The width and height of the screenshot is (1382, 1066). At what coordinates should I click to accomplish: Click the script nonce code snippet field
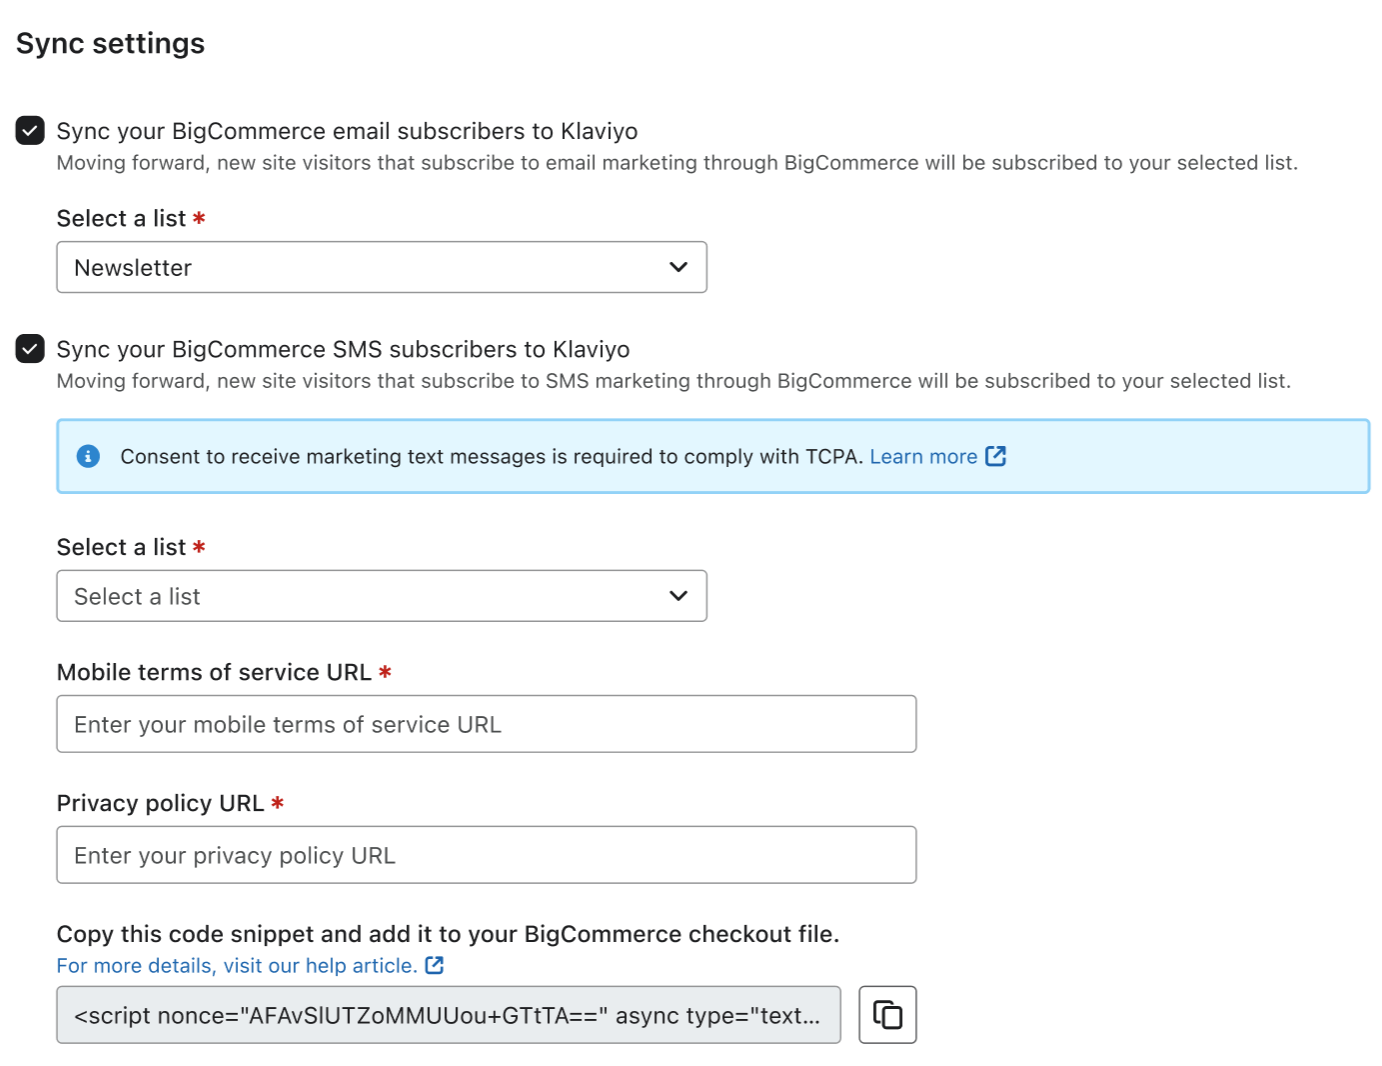(x=447, y=1015)
